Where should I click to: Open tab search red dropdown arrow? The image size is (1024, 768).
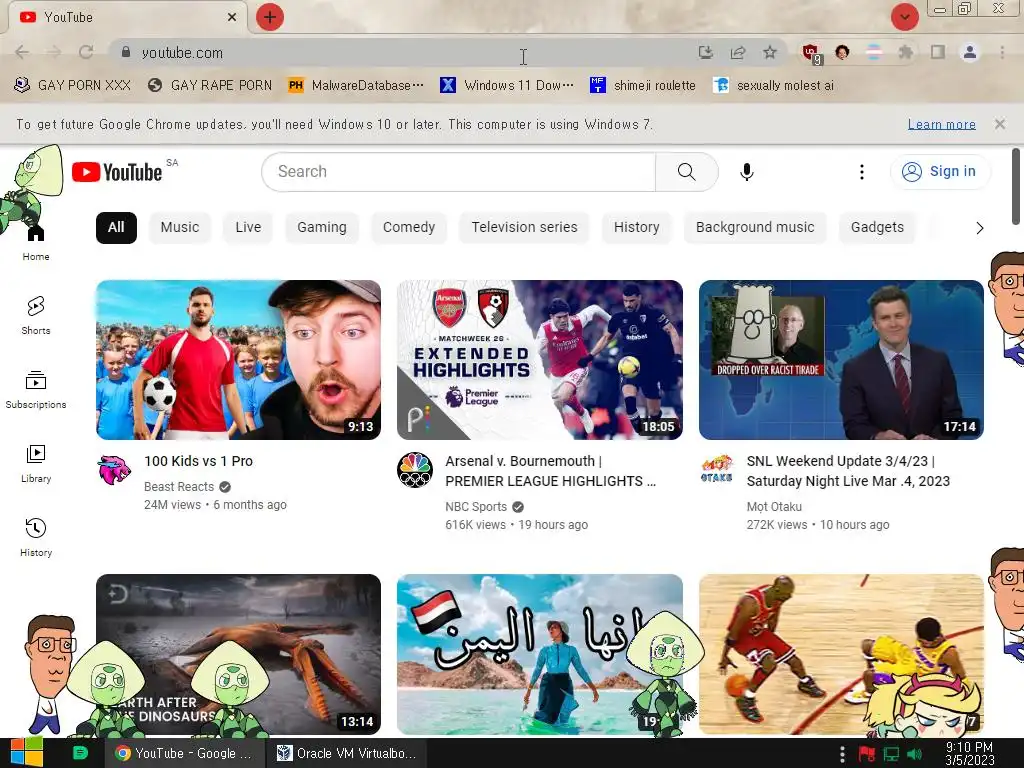(x=904, y=17)
